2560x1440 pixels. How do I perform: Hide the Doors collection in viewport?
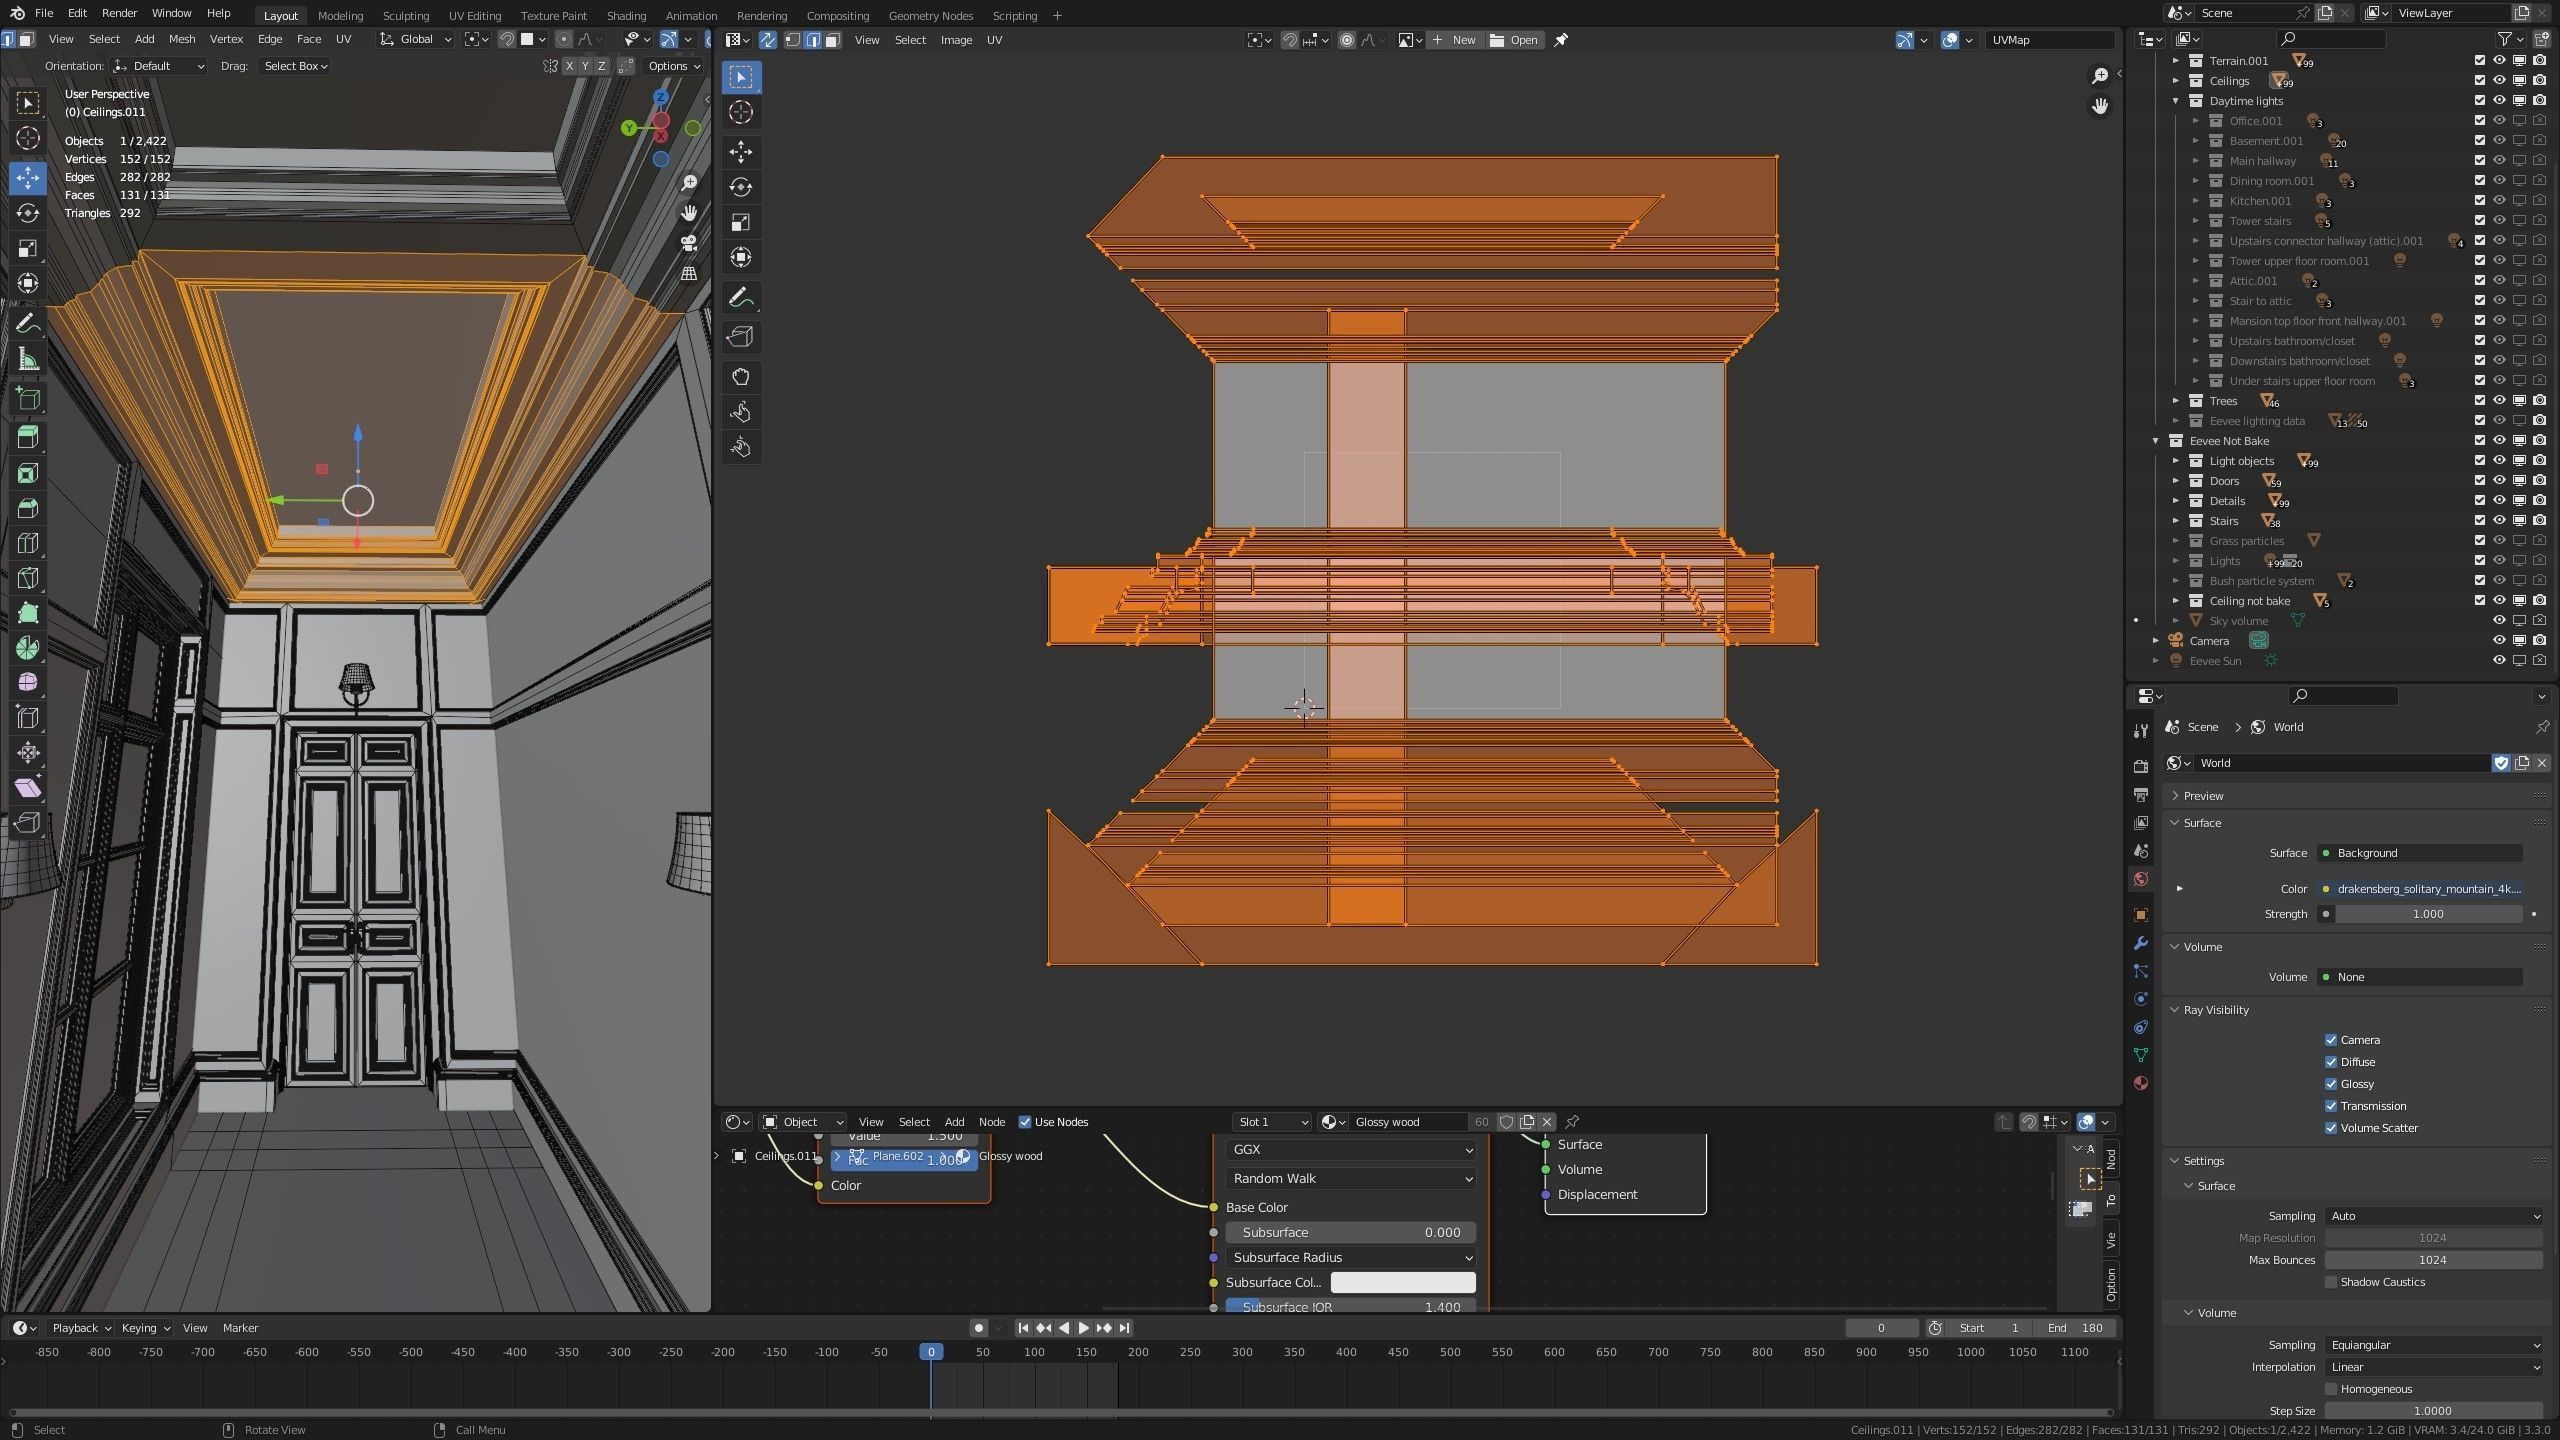pos(2499,481)
